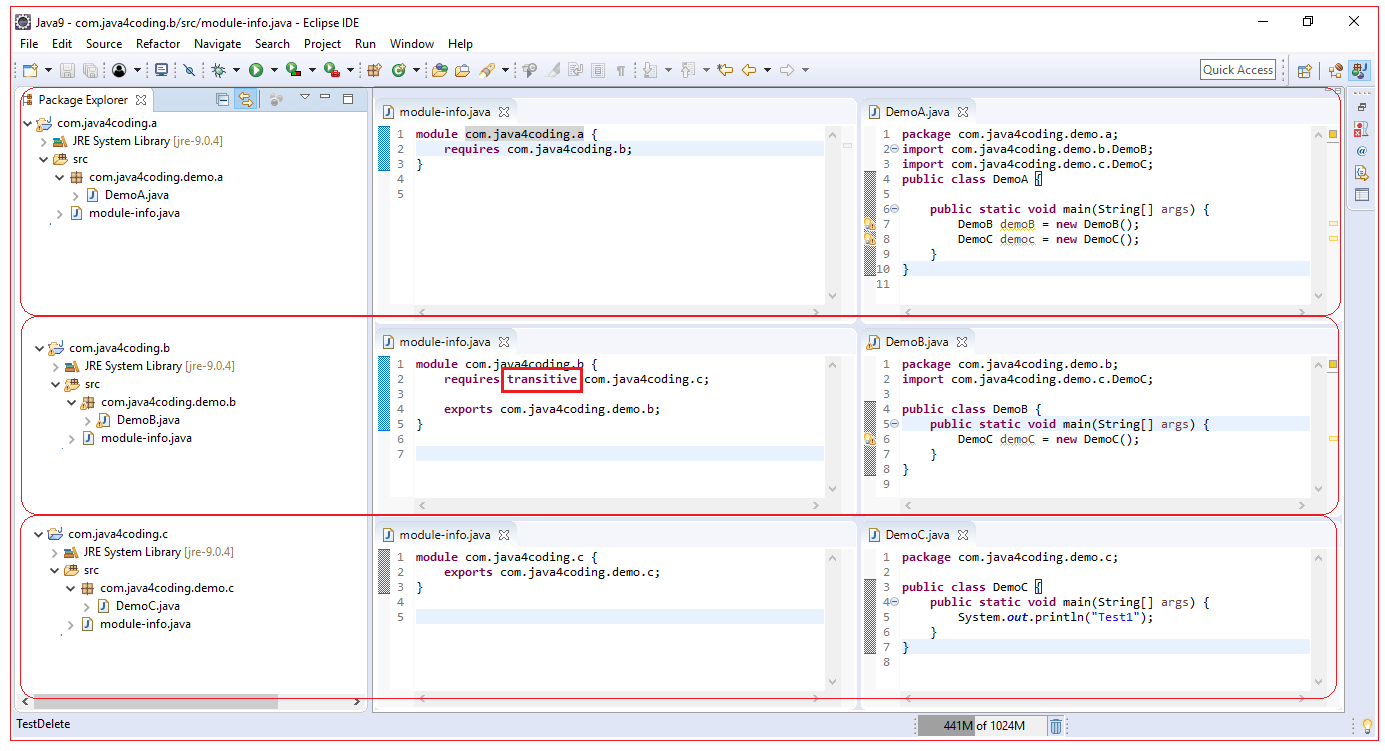The width and height of the screenshot is (1385, 751).
Task: Expand the DemoA.java tree node
Action: (75, 194)
